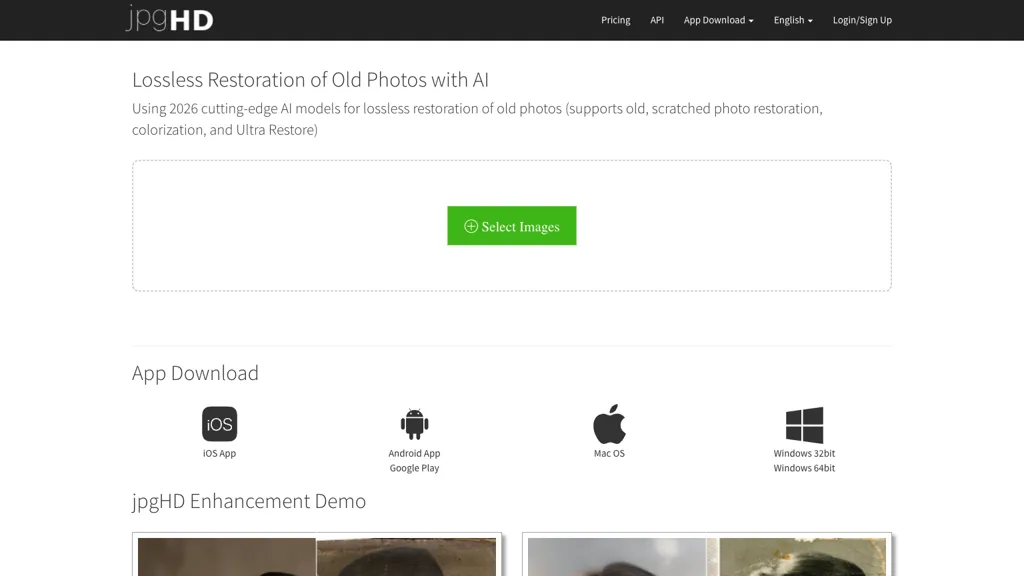This screenshot has width=1024, height=576.
Task: Click the plus icon inside Select Images
Action: [x=471, y=226]
